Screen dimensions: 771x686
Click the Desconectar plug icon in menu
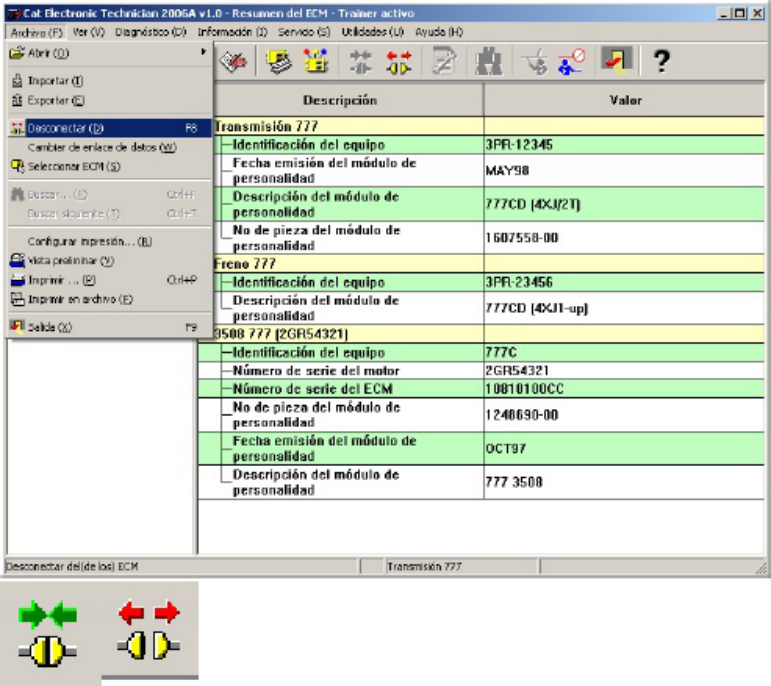pyautogui.click(x=17, y=128)
